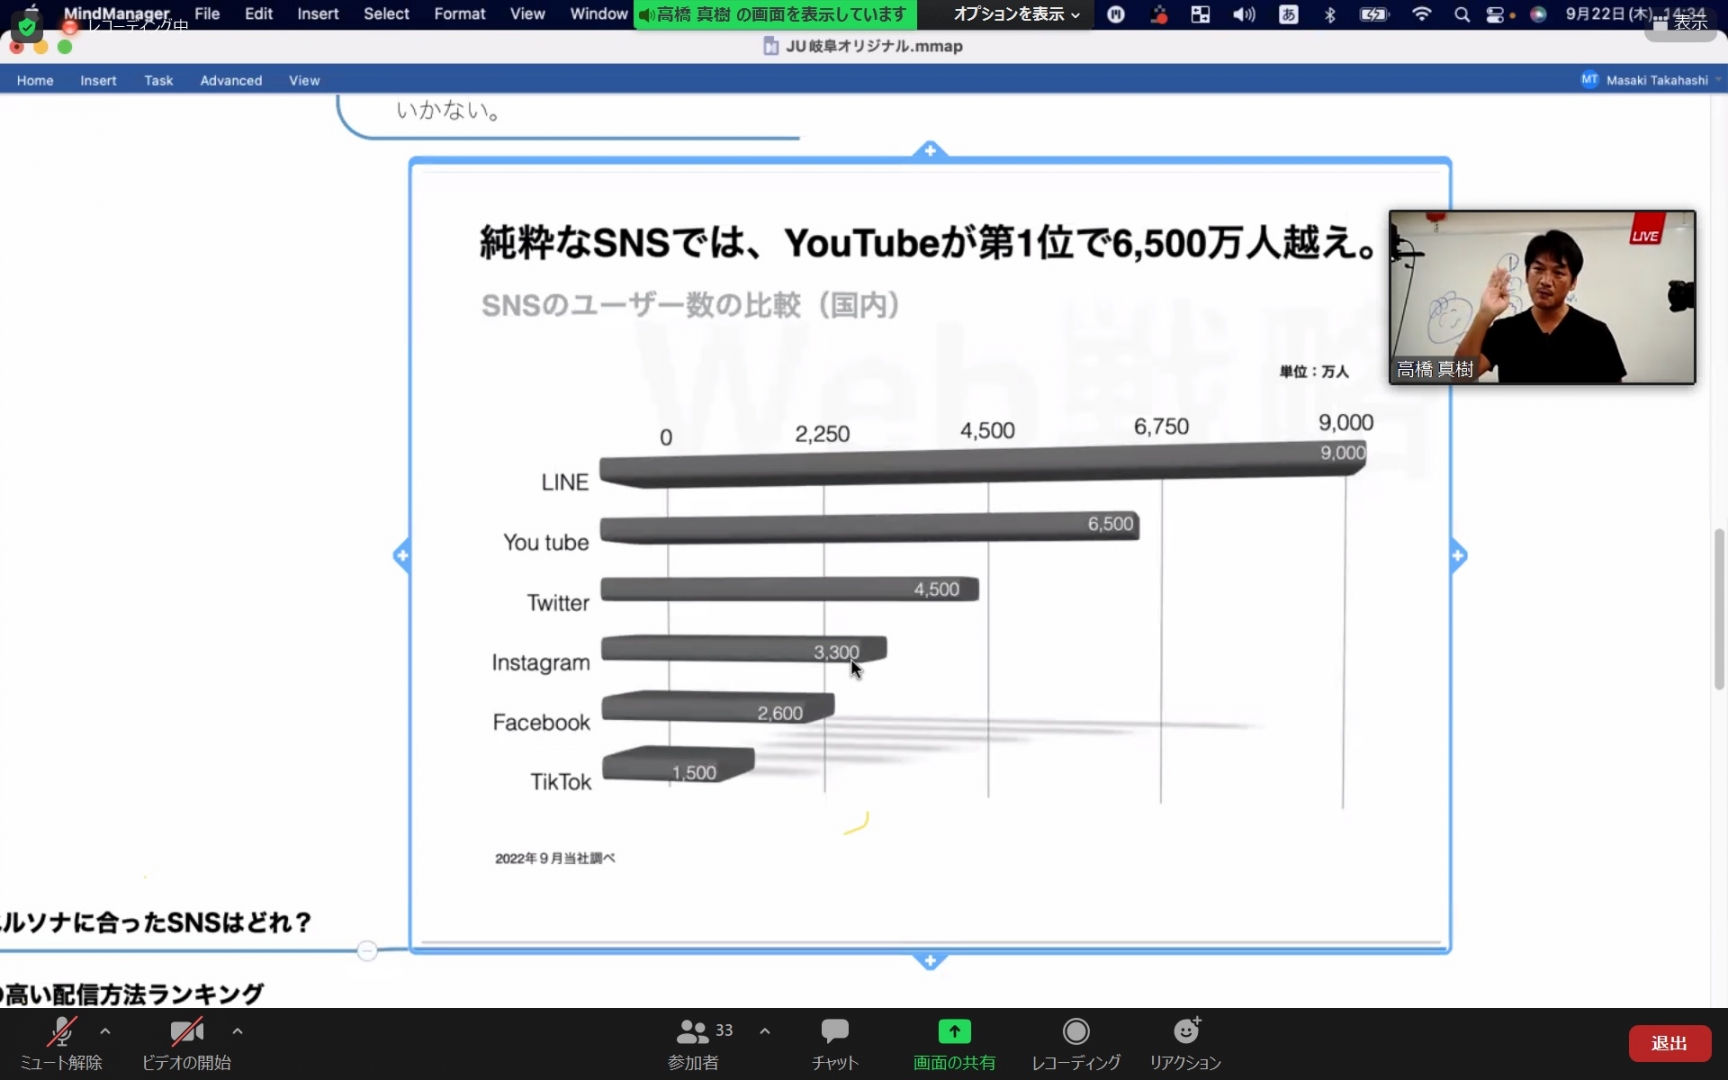
Task: Expand audio options arrow next to ミュート解除
Action: coord(105,1031)
